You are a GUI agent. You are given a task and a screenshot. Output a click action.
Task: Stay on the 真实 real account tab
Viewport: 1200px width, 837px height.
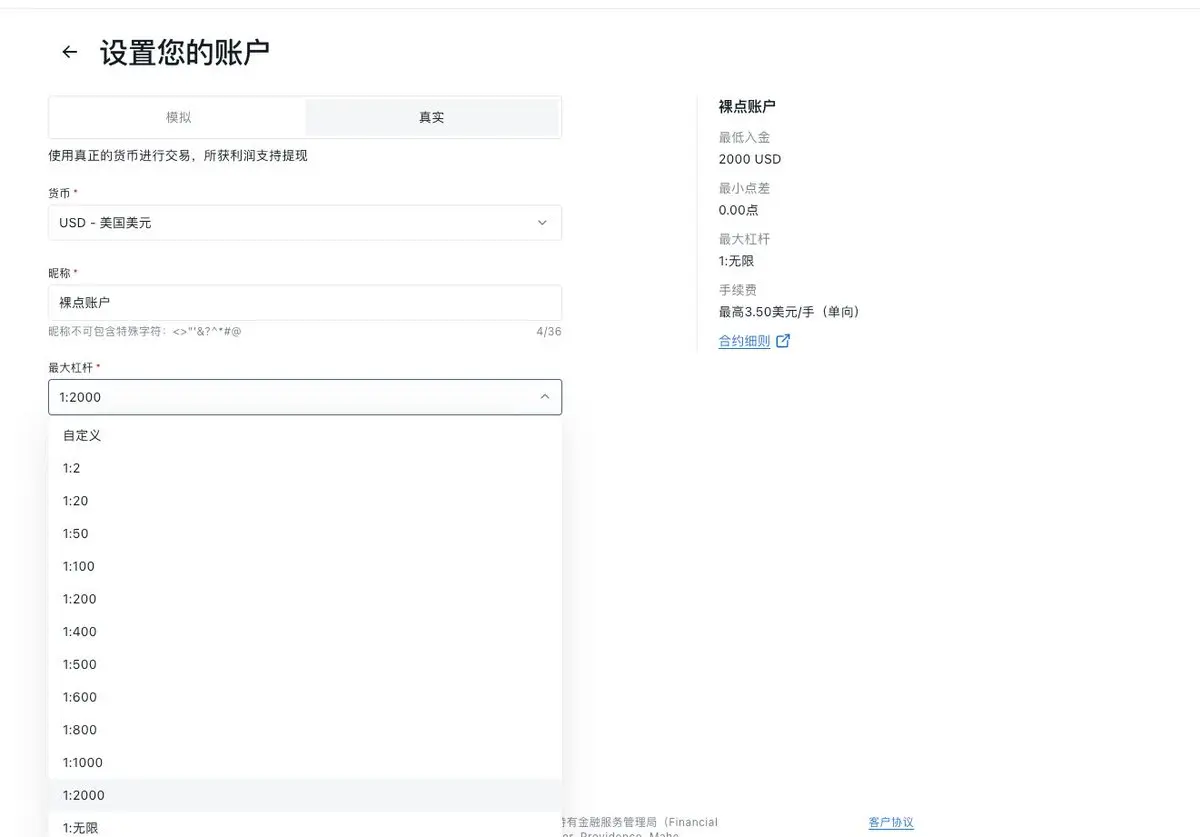point(431,117)
